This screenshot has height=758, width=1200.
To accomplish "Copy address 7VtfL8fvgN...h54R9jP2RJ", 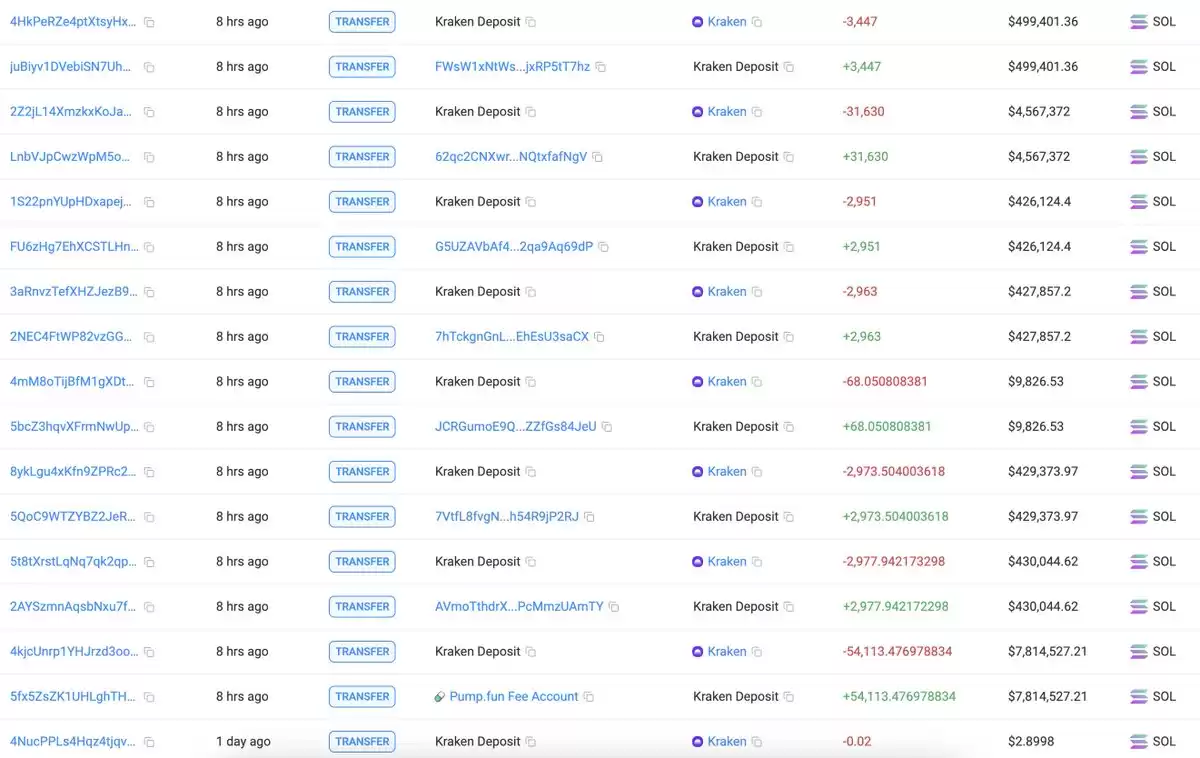I will pyautogui.click(x=589, y=517).
